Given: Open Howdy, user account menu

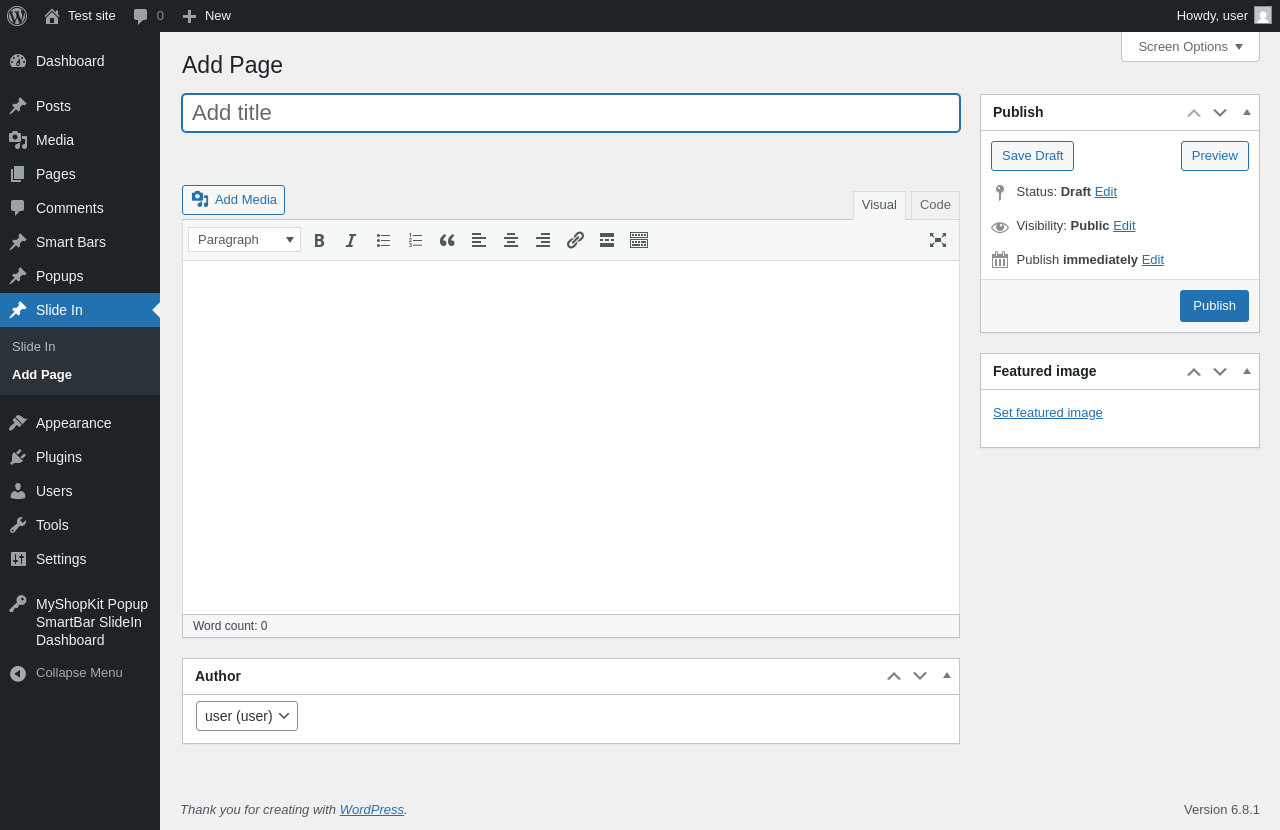Looking at the screenshot, I should [x=1224, y=16].
